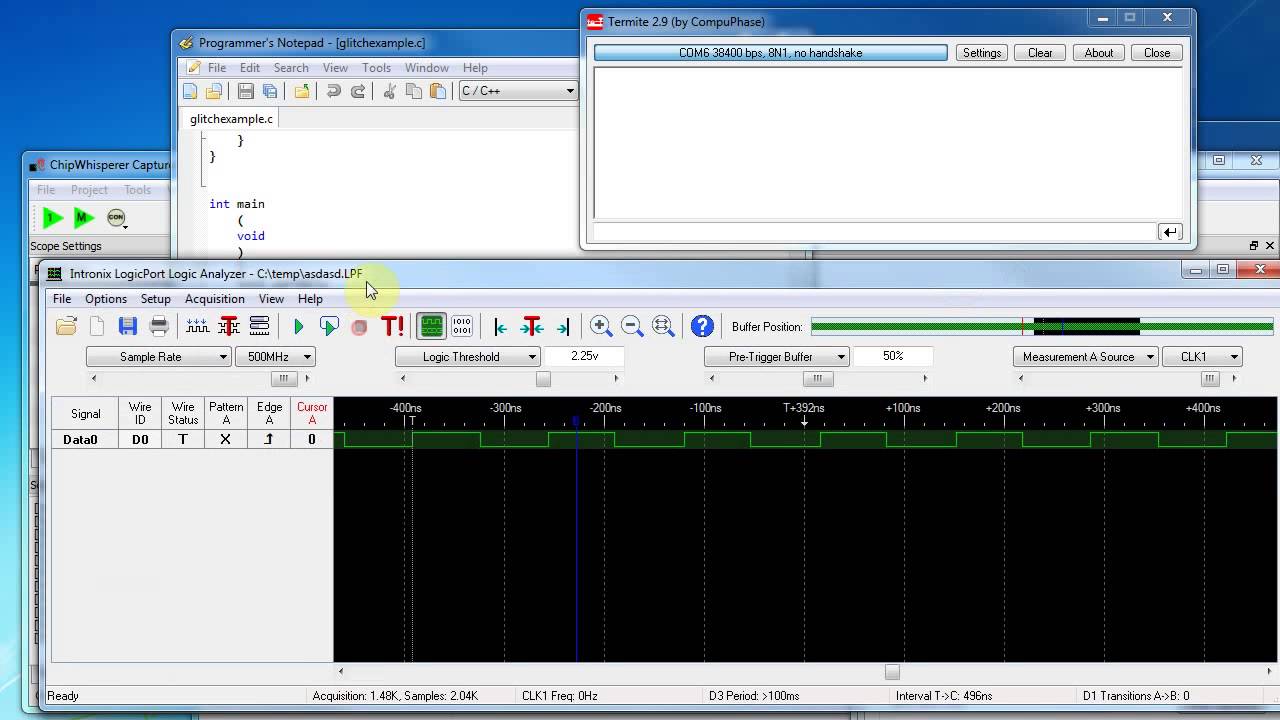This screenshot has width=1280, height=720.
Task: Click New file icon in Programmer's Notepad
Action: [190, 91]
